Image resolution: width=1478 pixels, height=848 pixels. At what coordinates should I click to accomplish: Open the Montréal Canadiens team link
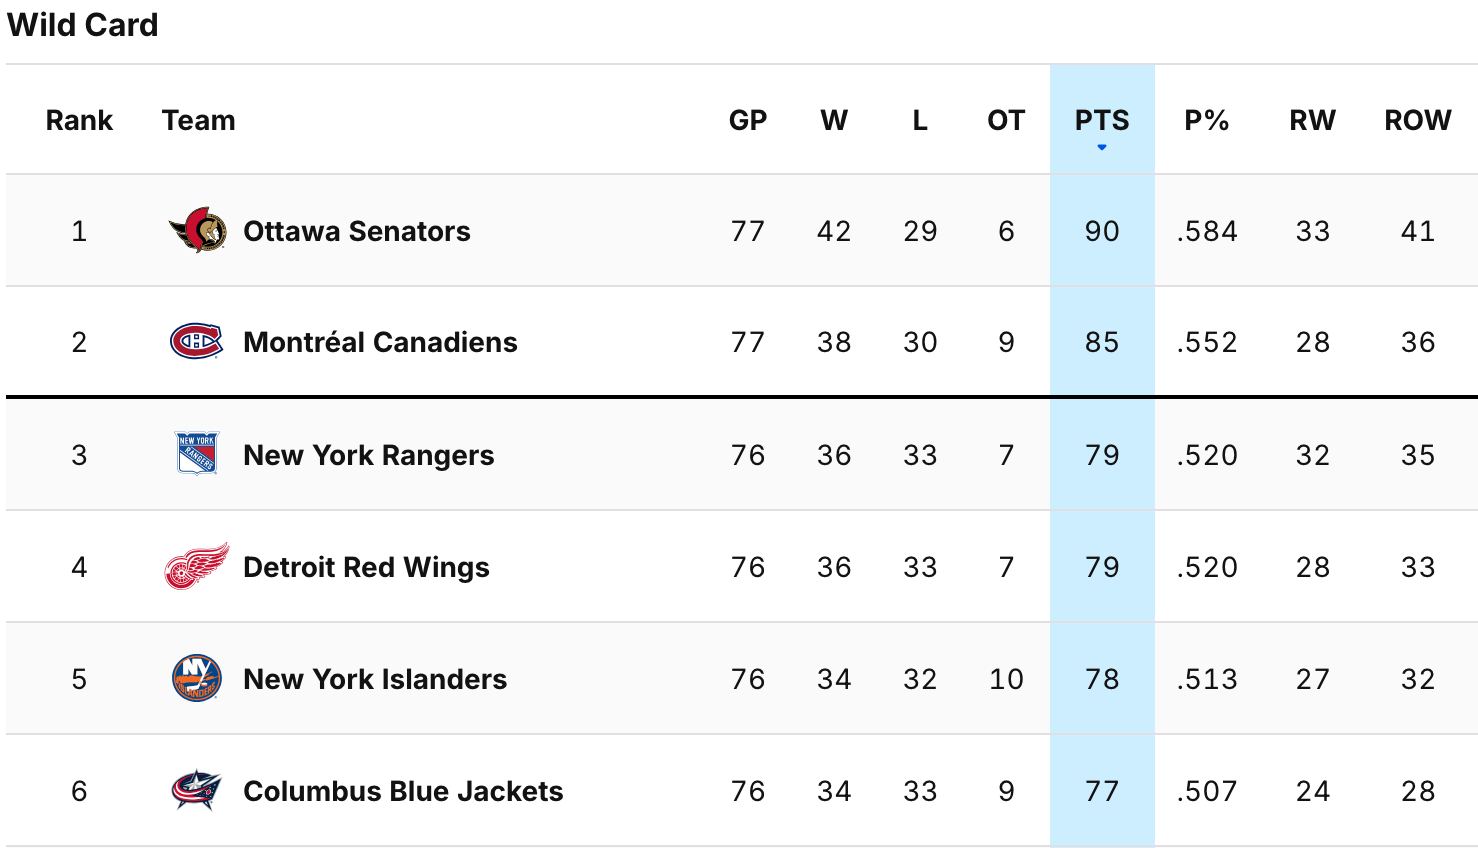[380, 342]
